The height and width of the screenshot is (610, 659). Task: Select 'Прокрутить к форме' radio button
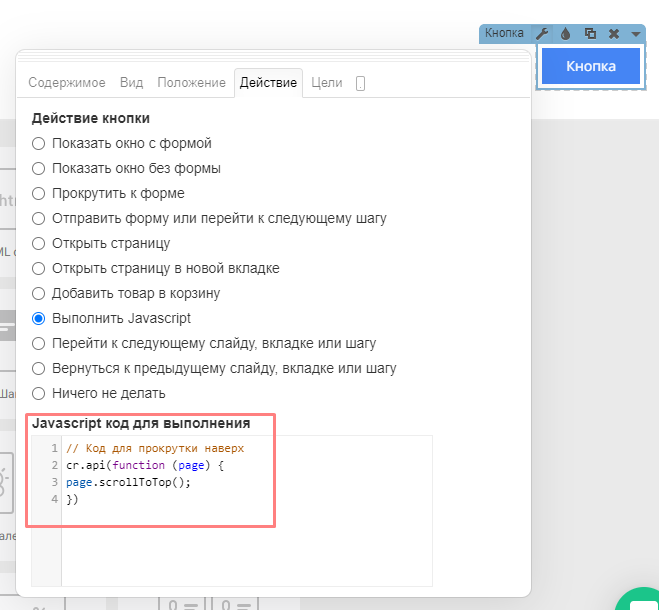[39, 193]
